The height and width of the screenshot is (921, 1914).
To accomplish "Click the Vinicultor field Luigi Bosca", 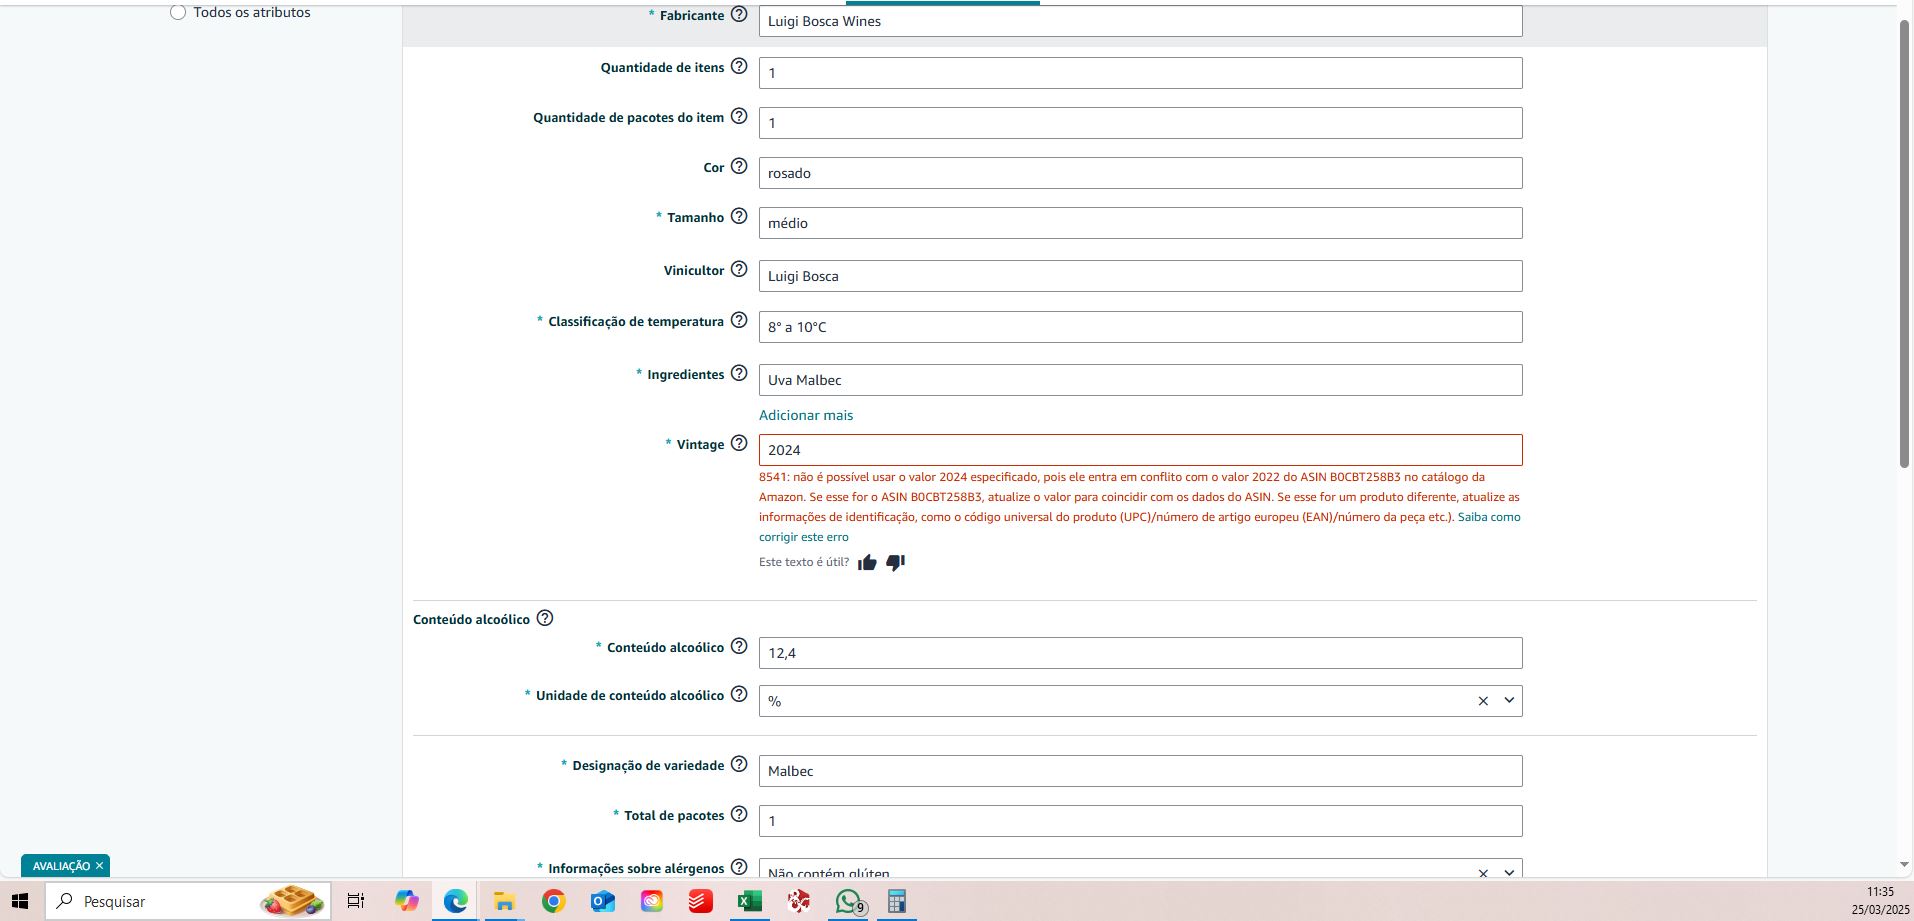I will [1140, 276].
